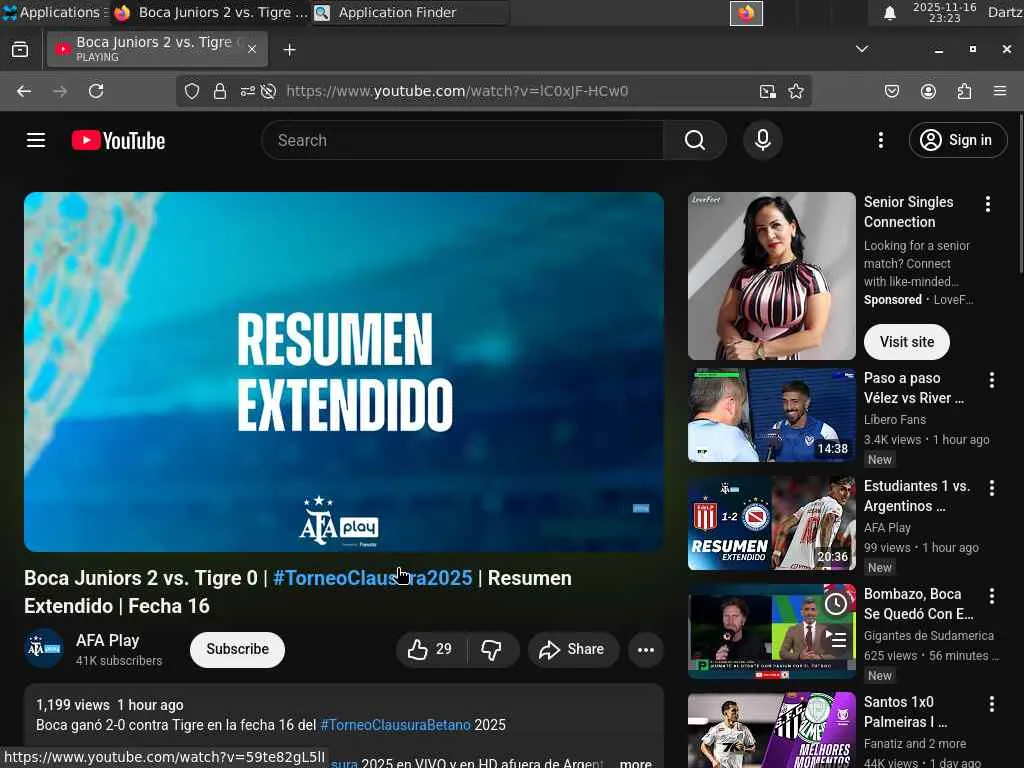This screenshot has height=768, width=1024.
Task: Open Firefox View tab overview icon
Action: tap(20, 50)
